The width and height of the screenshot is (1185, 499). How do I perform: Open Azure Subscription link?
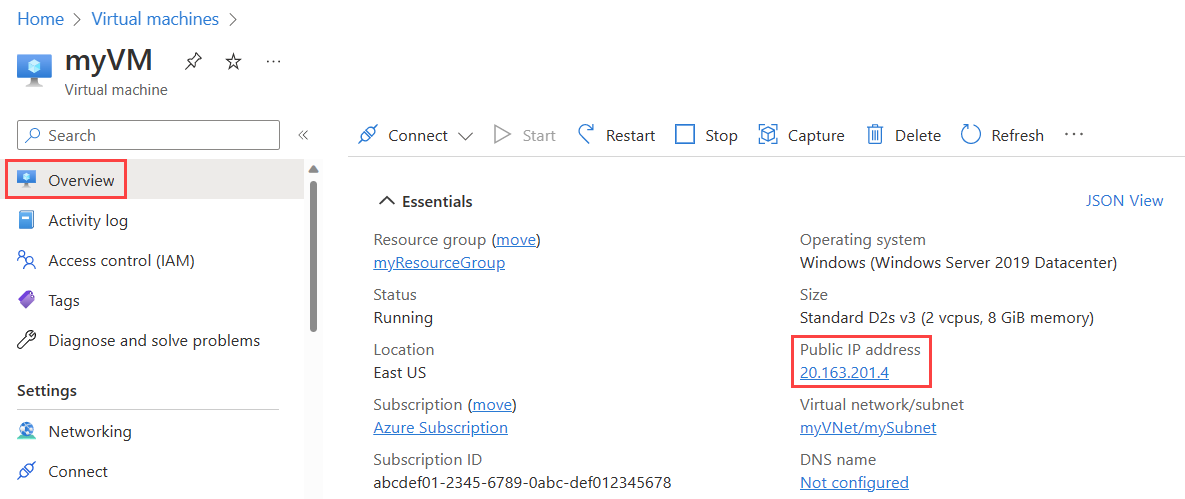click(441, 428)
